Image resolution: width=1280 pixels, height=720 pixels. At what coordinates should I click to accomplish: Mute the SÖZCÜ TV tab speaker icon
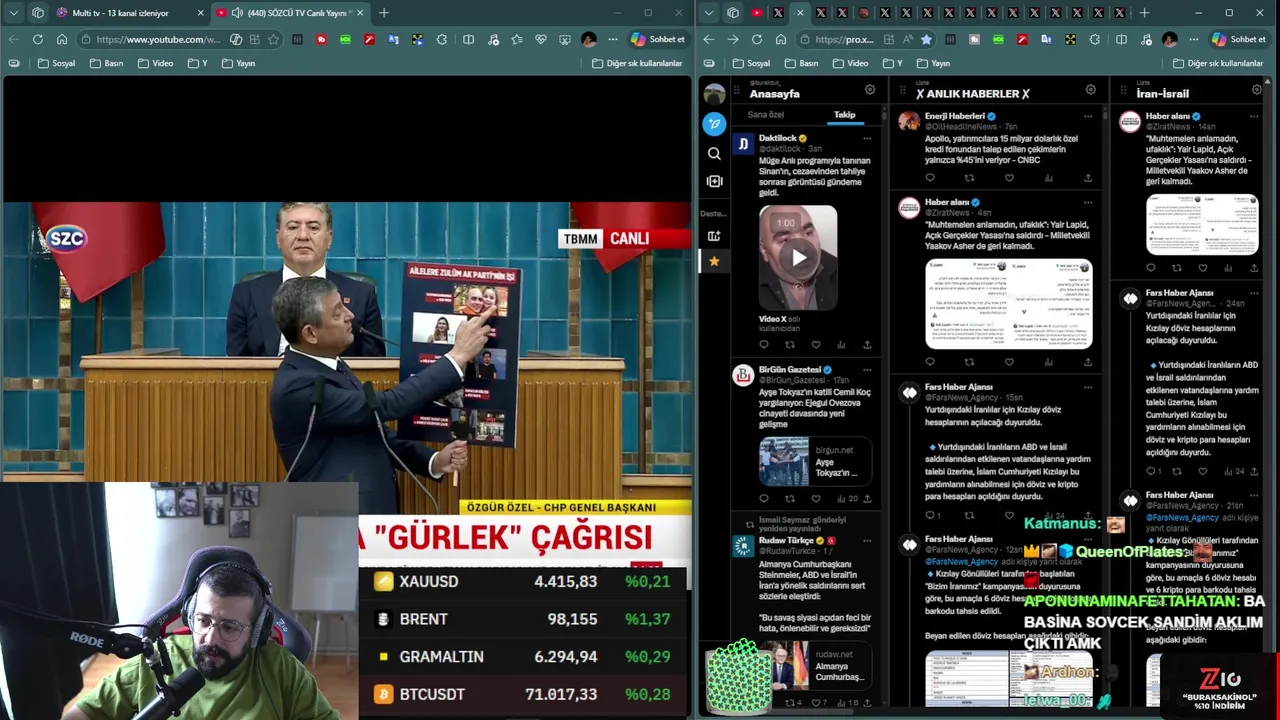(x=237, y=13)
